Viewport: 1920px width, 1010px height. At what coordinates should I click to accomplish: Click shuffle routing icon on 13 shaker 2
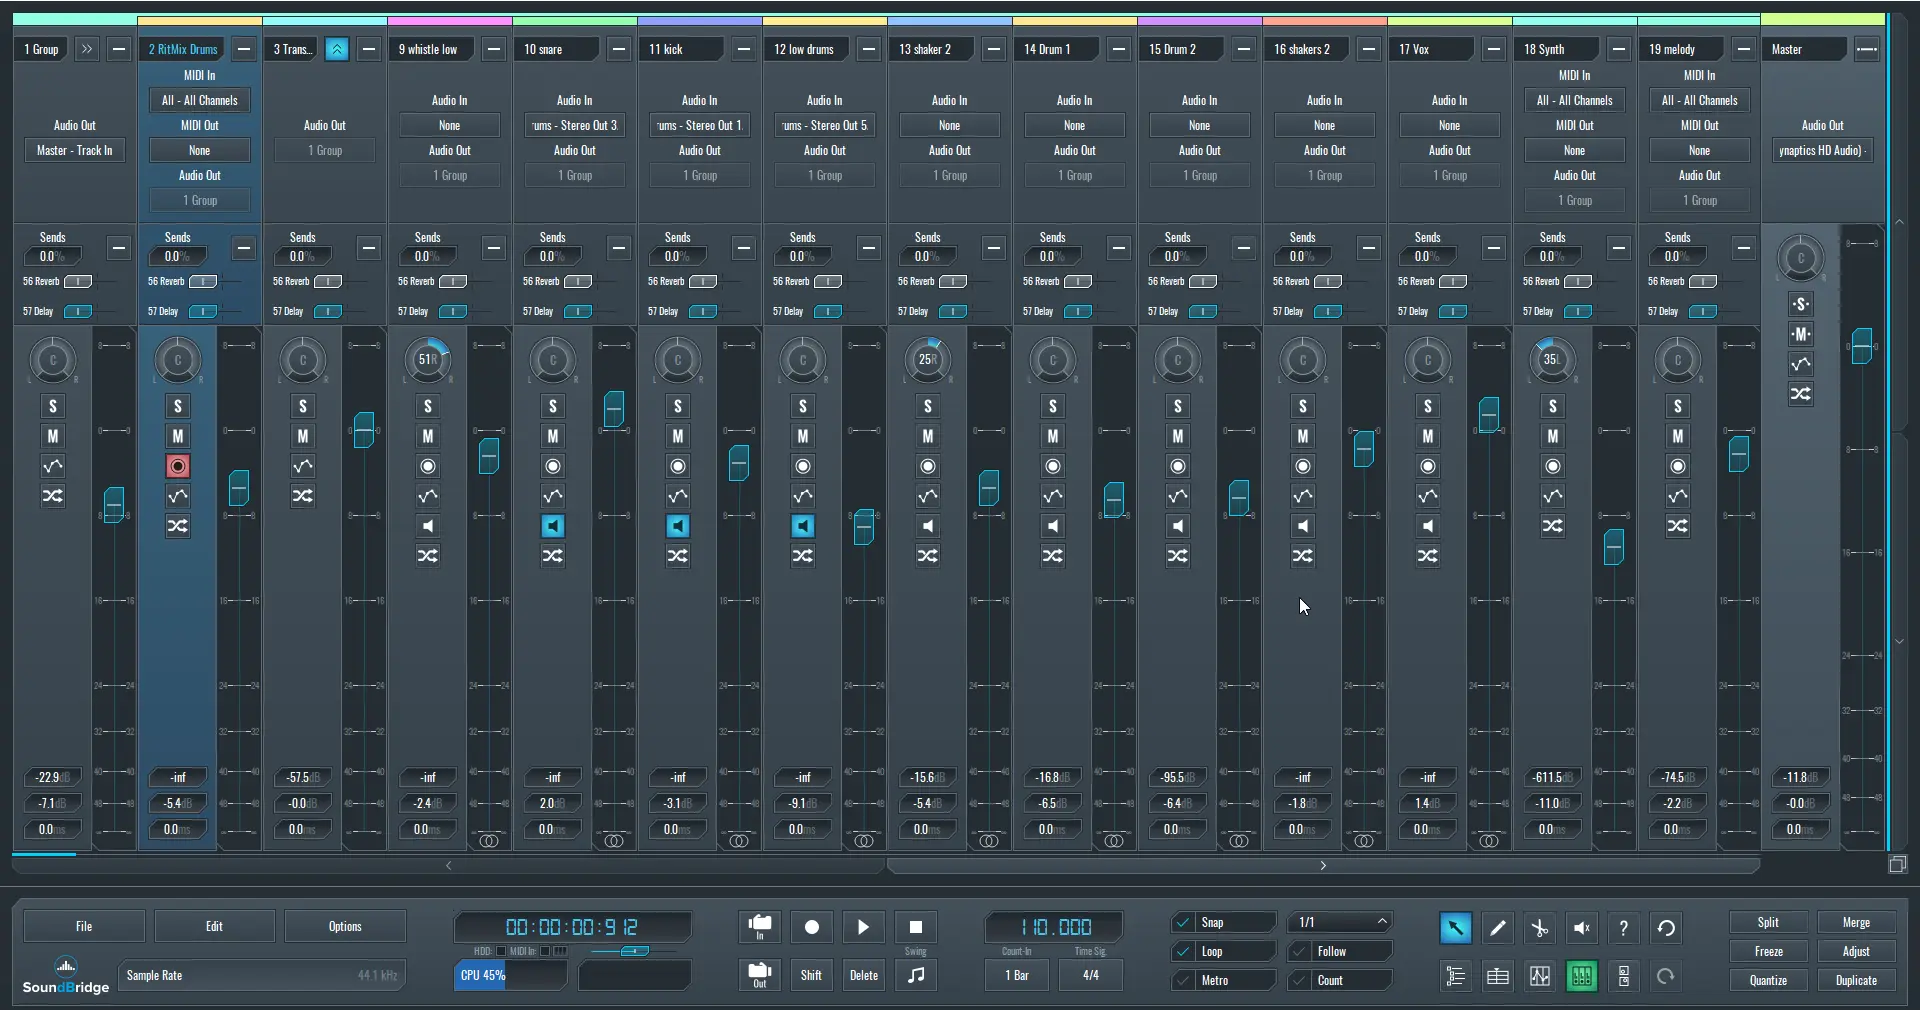928,556
